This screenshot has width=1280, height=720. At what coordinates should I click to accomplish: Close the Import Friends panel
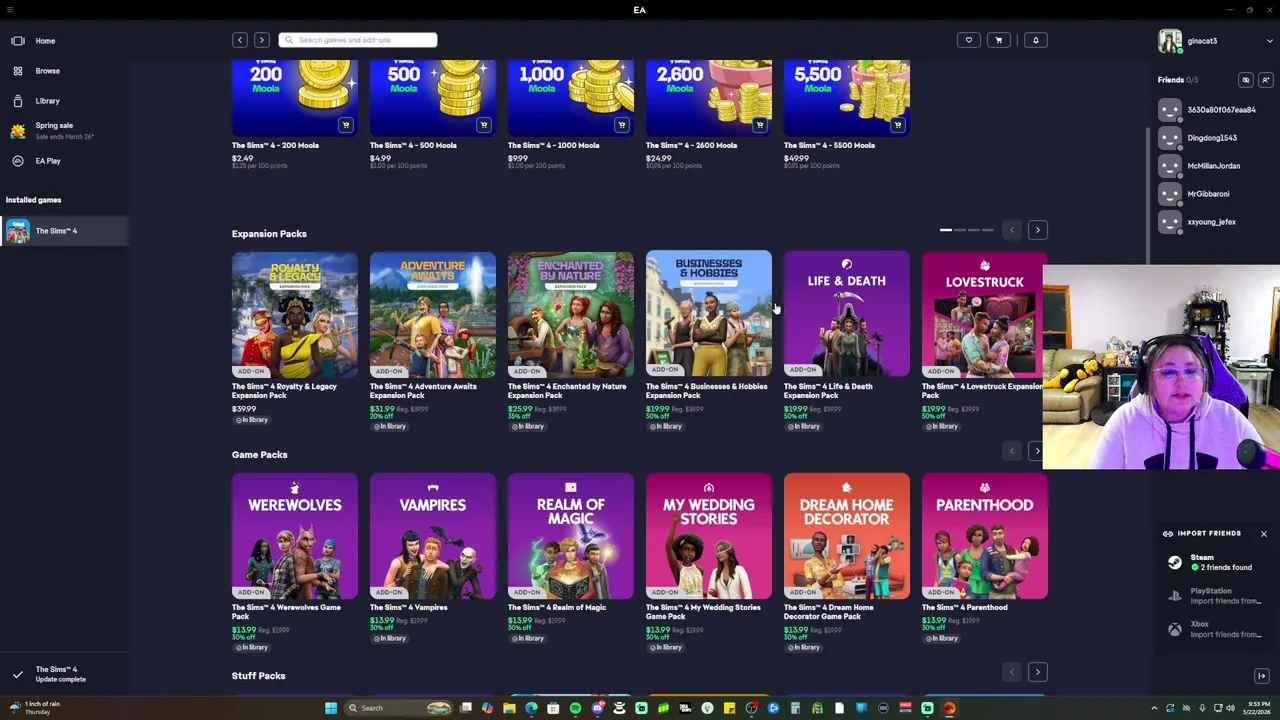[1264, 534]
